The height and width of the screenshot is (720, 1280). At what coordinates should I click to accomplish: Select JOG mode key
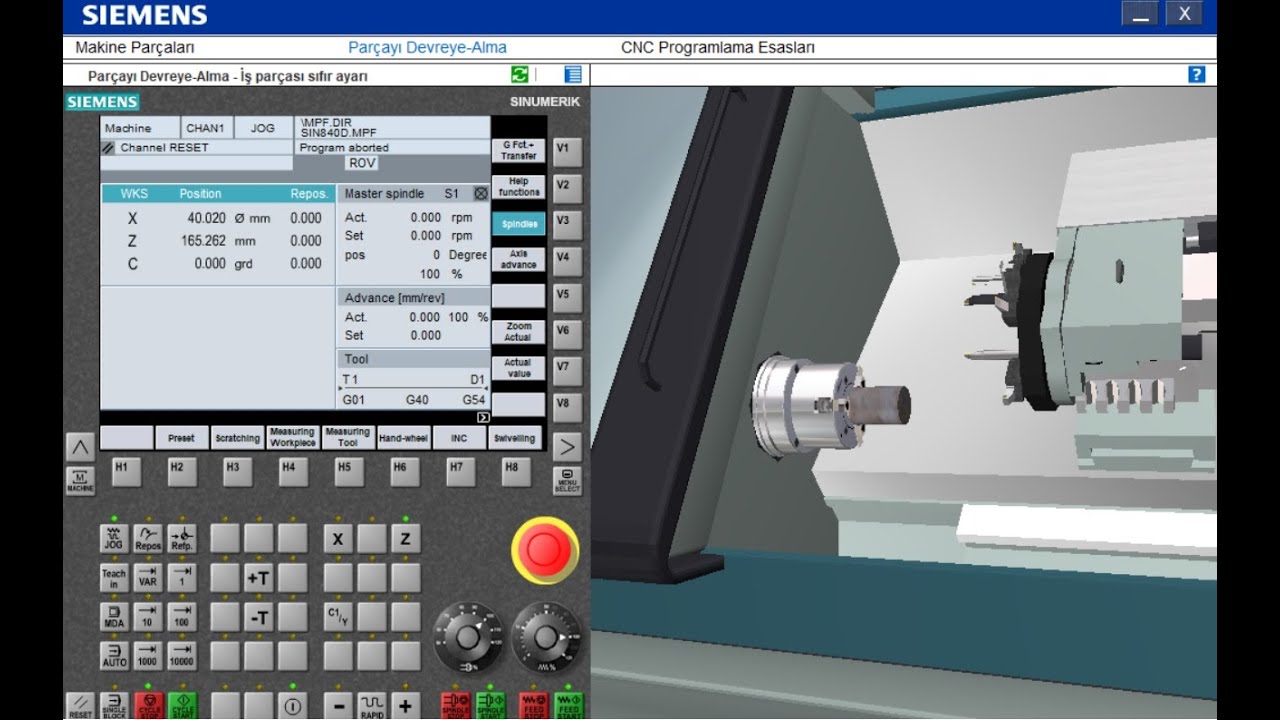click(x=114, y=539)
